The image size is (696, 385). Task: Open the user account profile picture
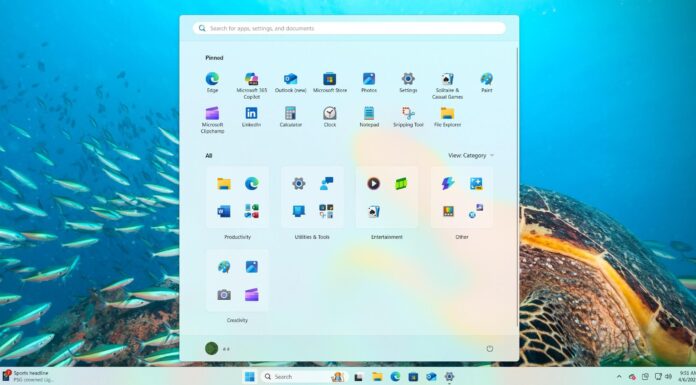click(x=211, y=349)
